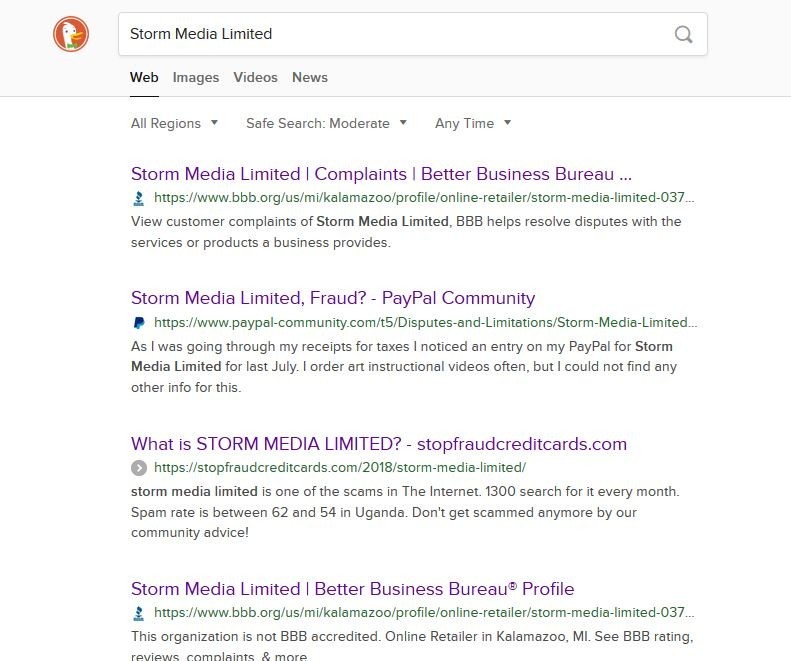The width and height of the screenshot is (791, 661).
Task: Open Storm Media Limited, Fraud? PayPal Community result
Action: tap(333, 298)
